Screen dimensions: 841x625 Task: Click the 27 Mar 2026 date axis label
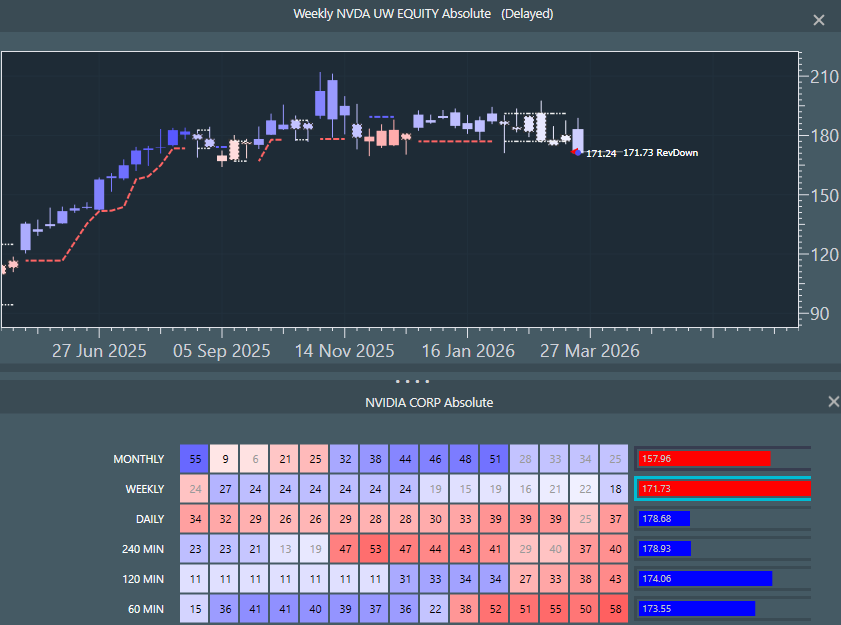pyautogui.click(x=589, y=351)
